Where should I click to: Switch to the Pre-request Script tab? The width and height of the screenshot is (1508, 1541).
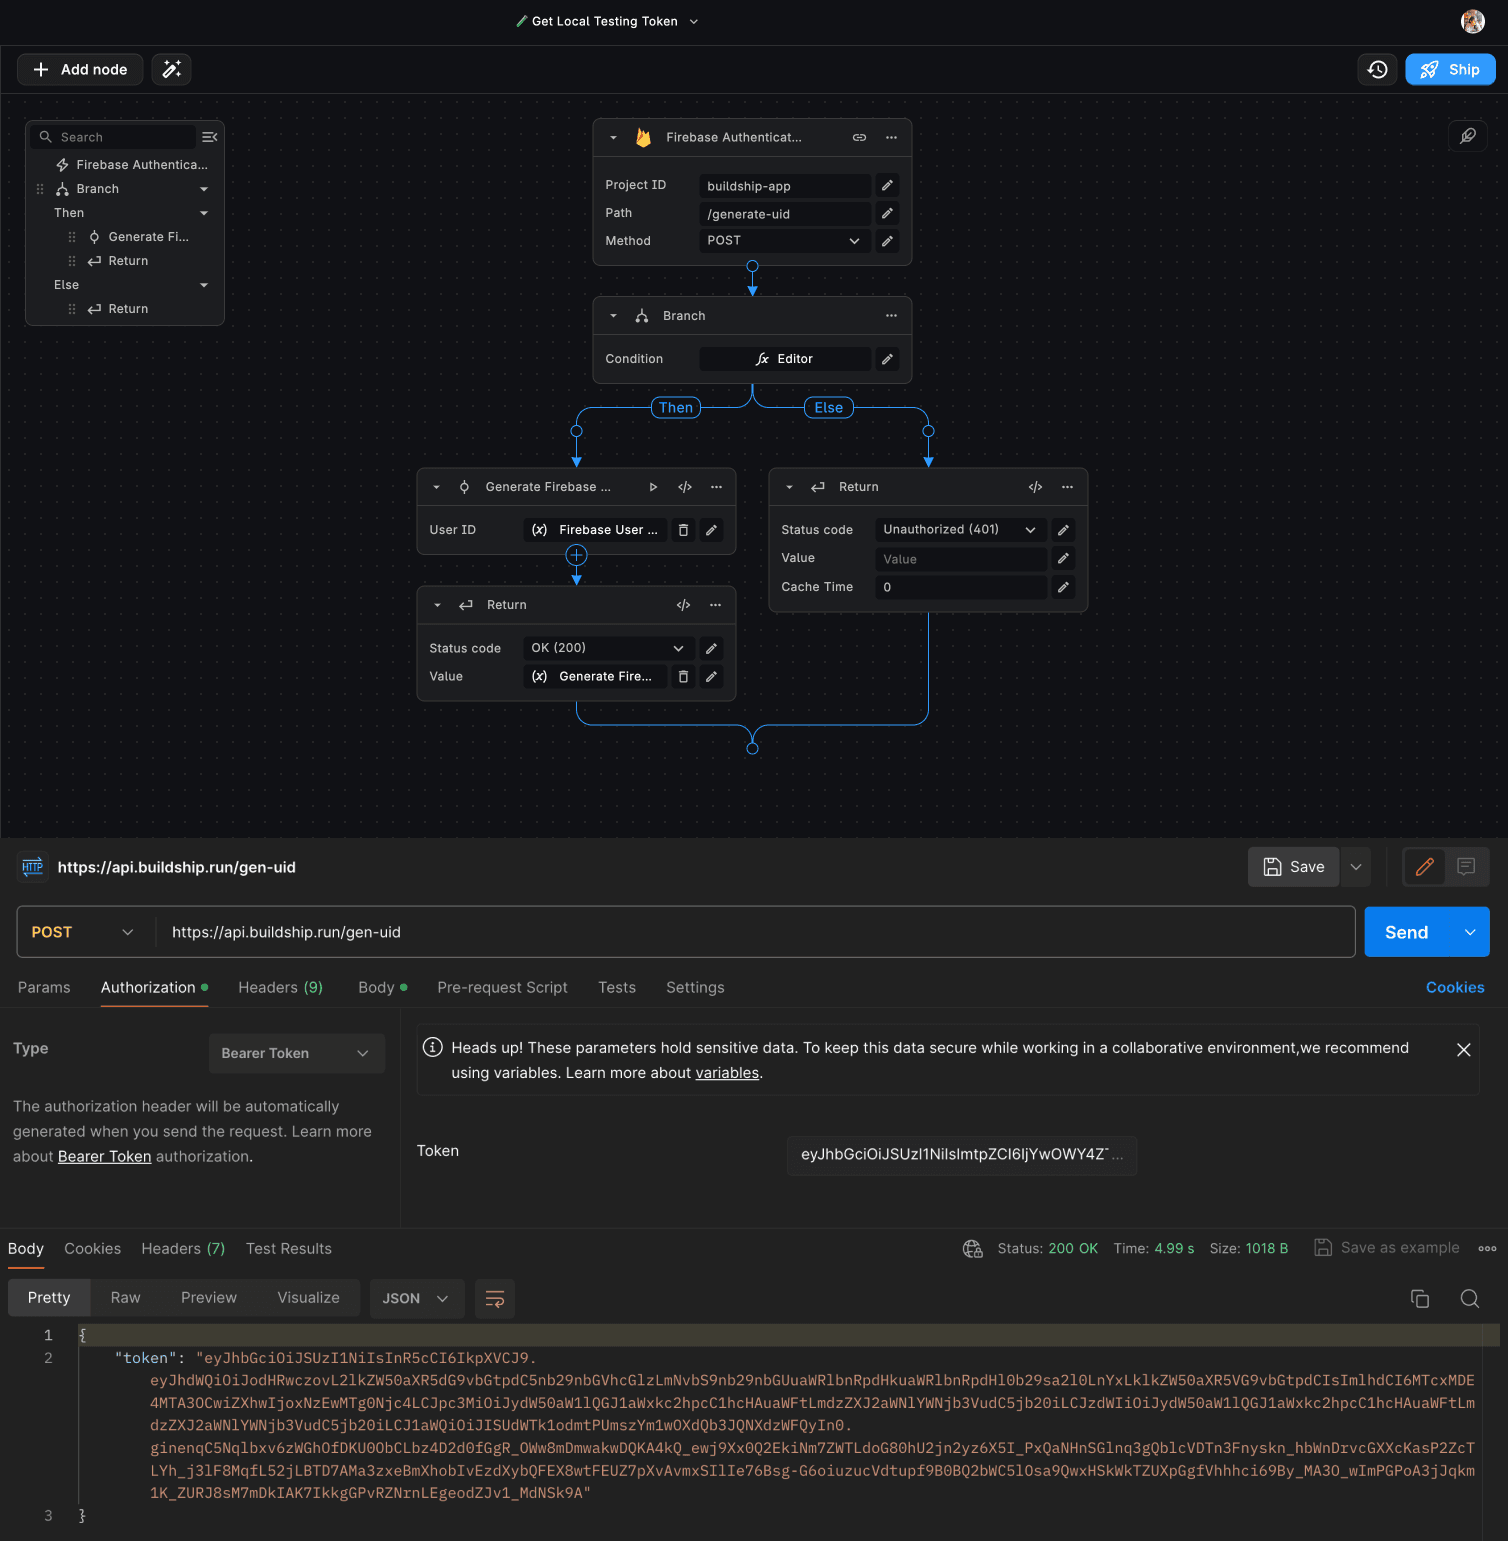pos(502,988)
